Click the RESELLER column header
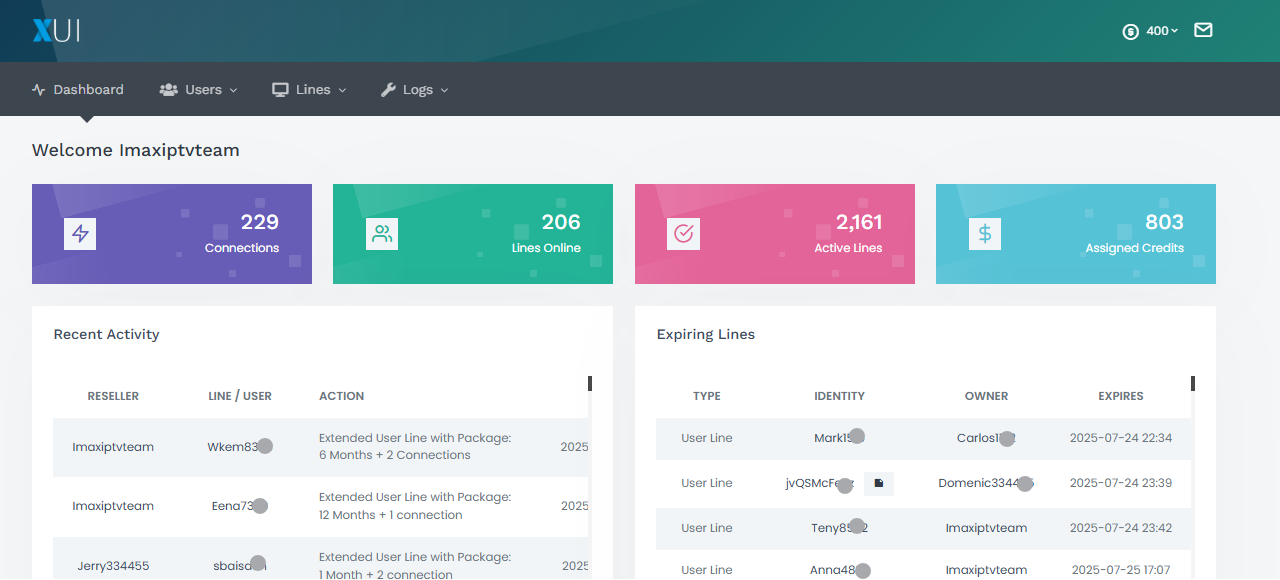 coord(113,396)
